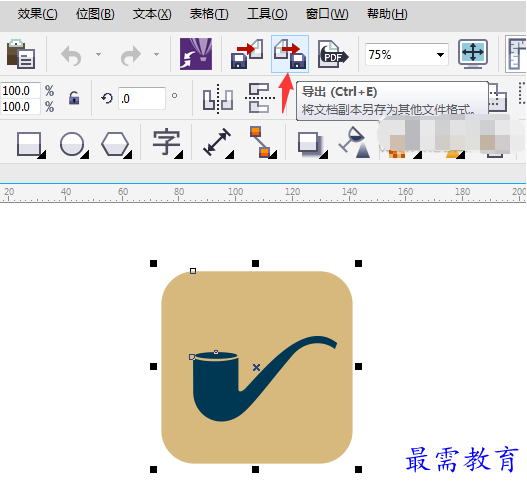
Task: Open the 窗口(W) menu
Action: click(327, 14)
